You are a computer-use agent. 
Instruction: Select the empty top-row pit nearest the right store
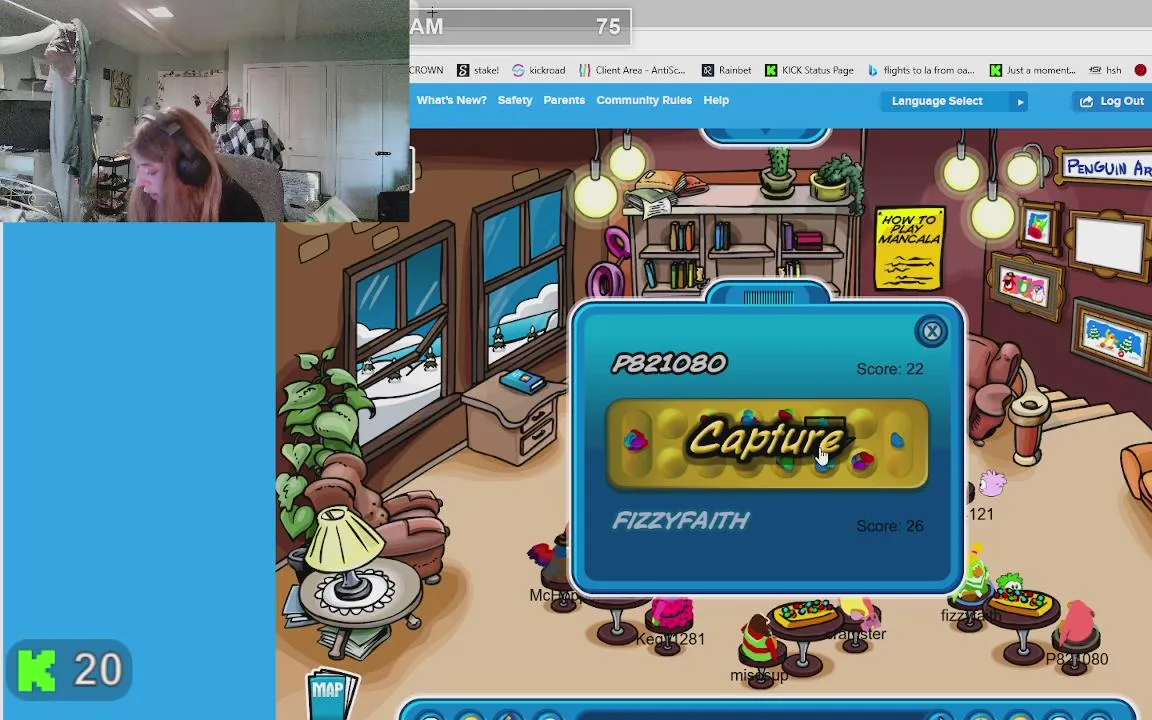[863, 421]
